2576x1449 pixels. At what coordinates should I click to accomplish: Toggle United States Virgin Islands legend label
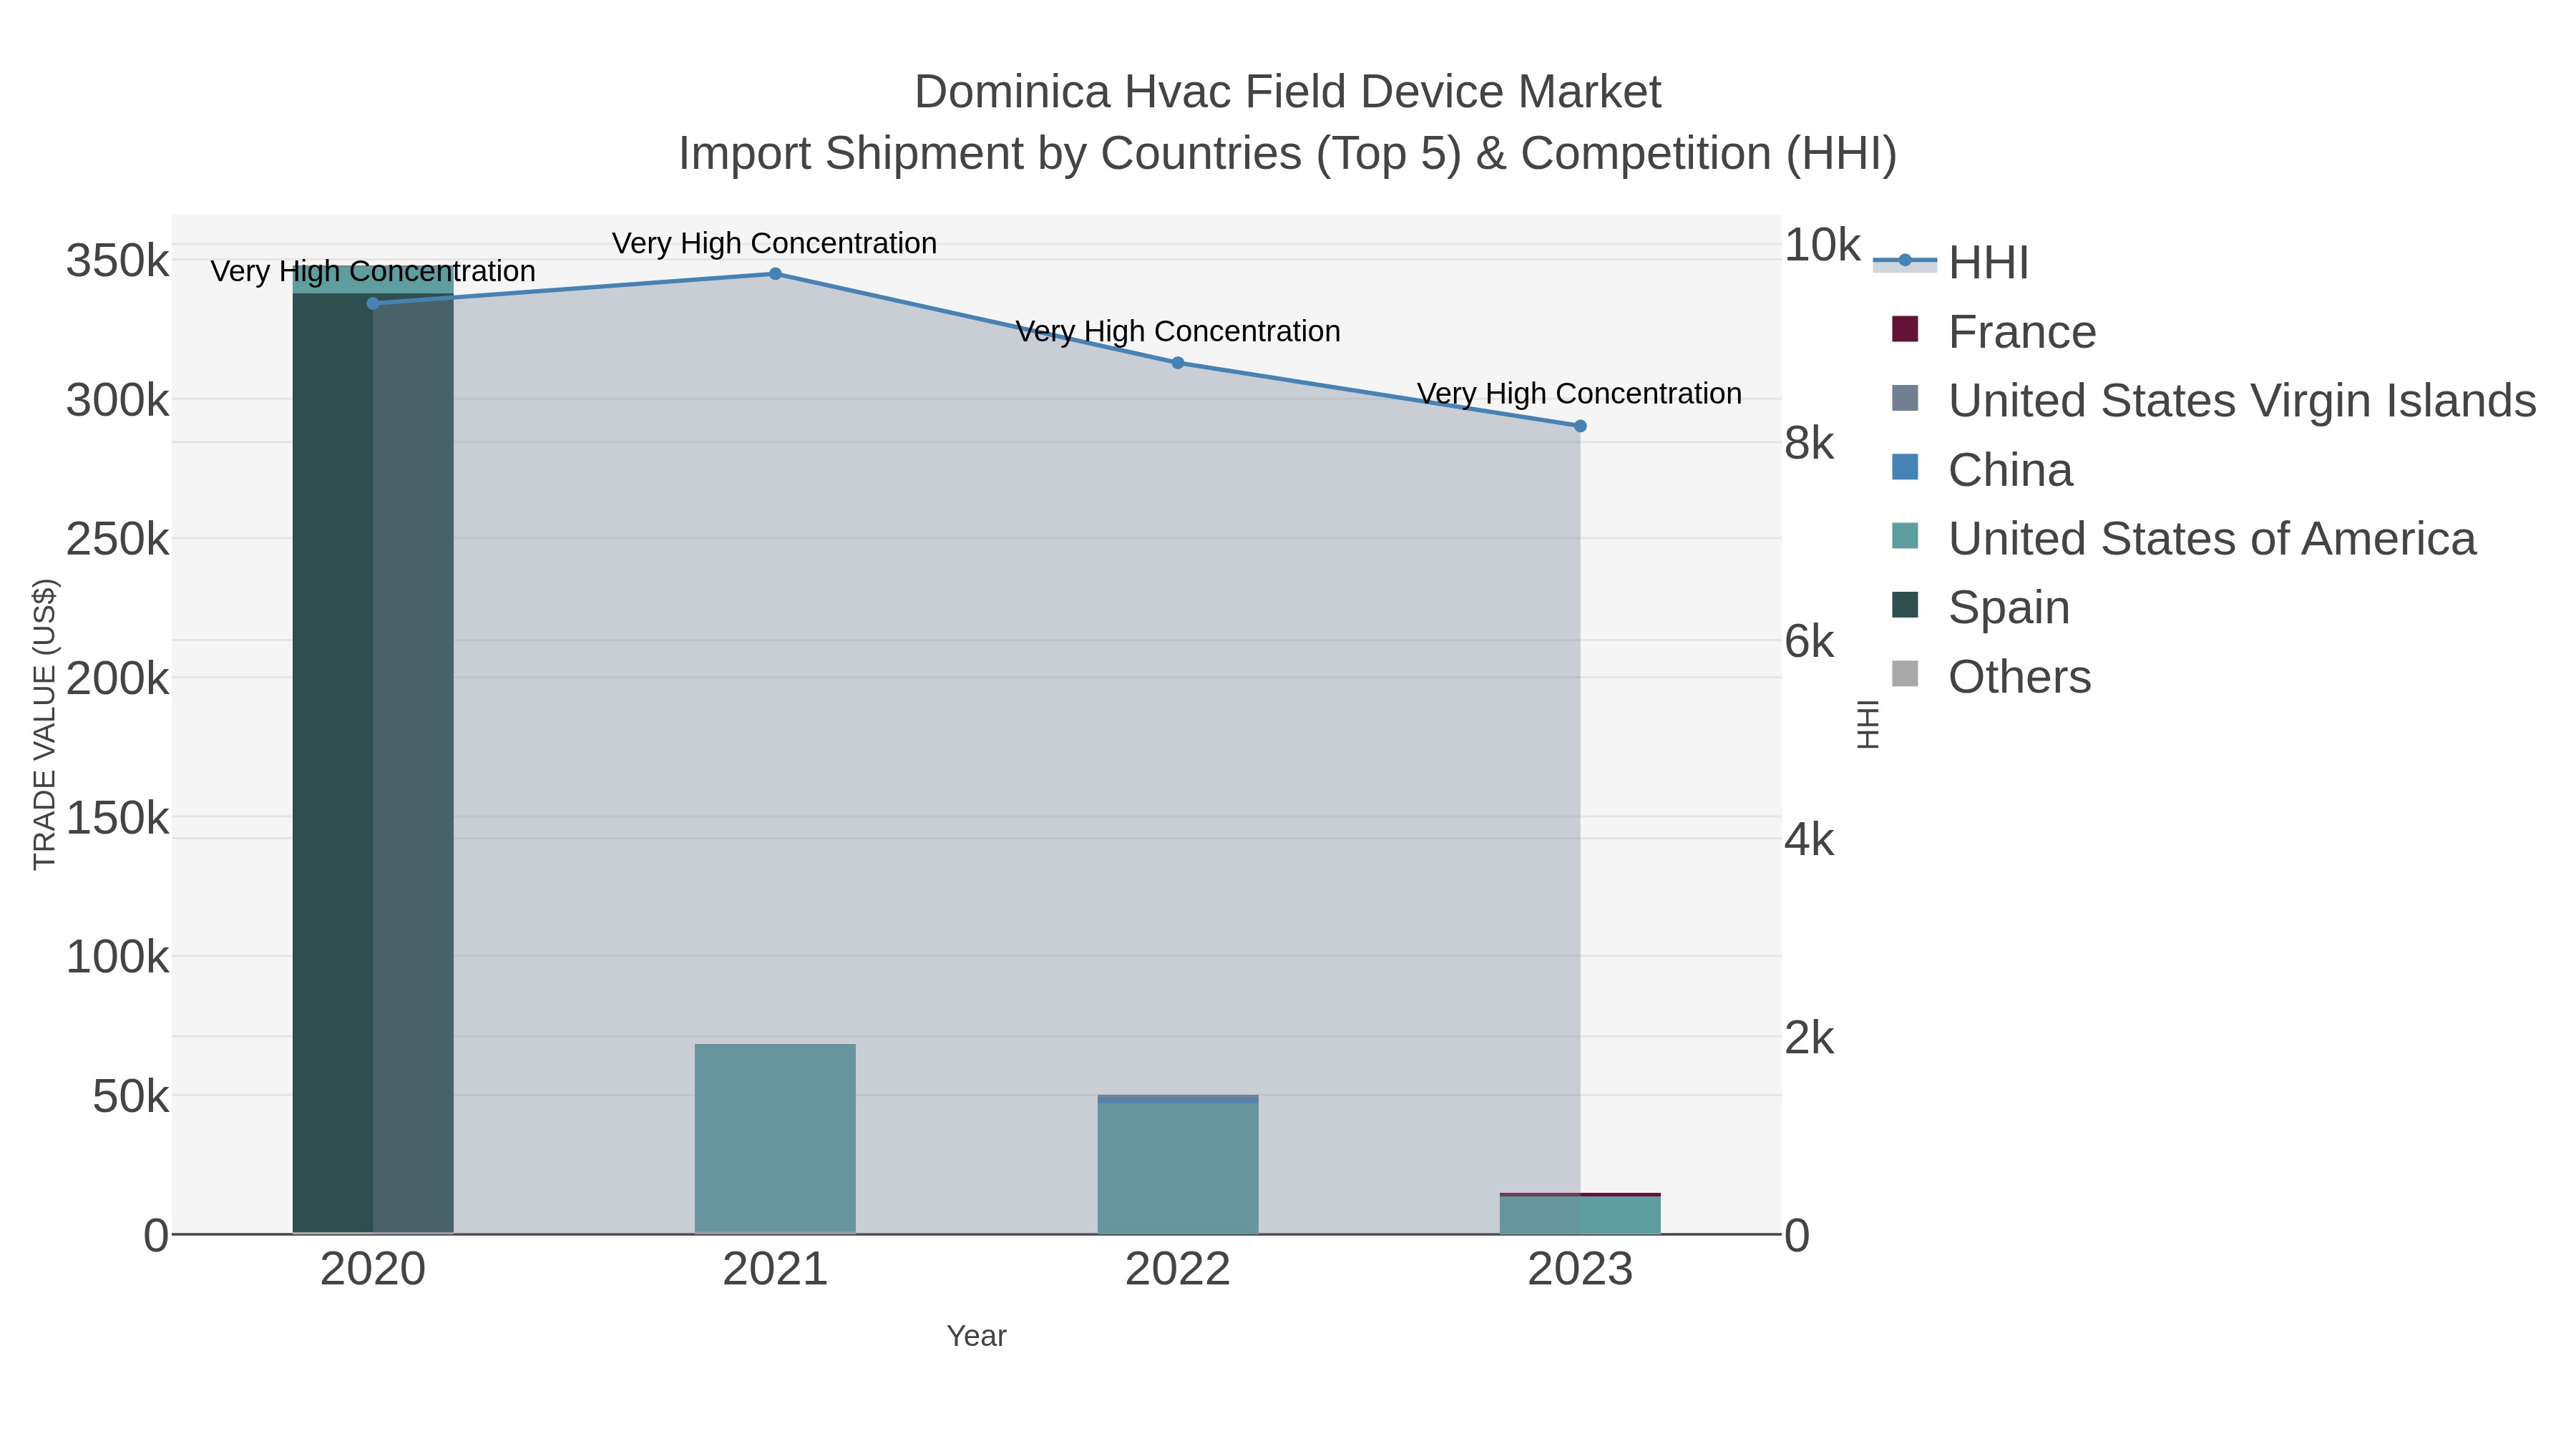(2242, 401)
